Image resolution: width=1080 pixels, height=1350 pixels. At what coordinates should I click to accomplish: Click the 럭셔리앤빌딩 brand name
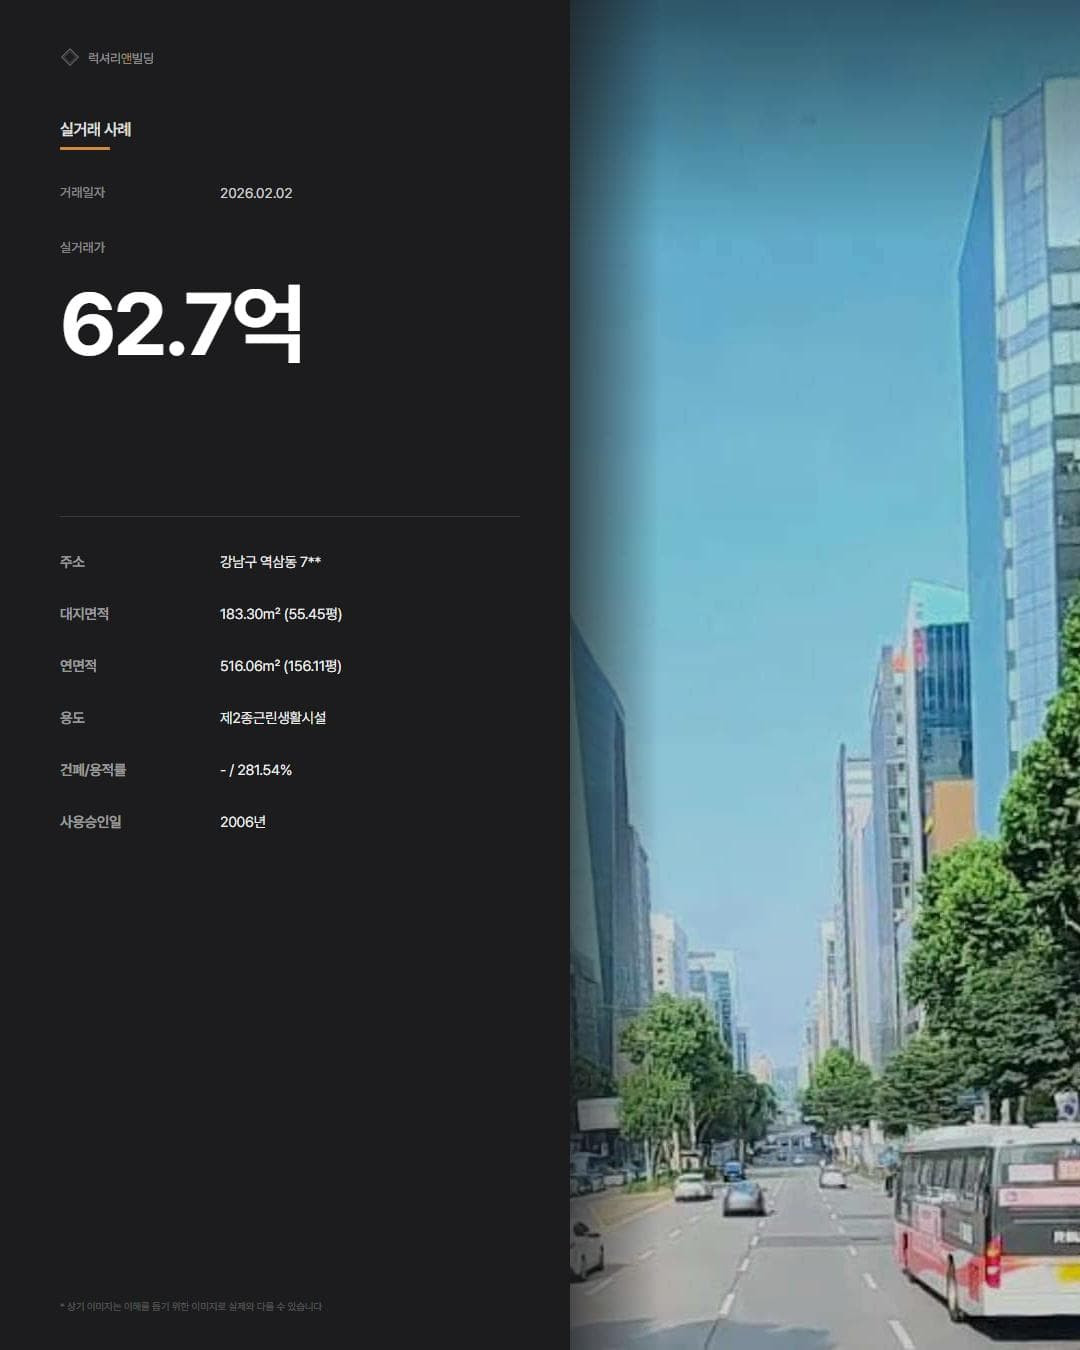point(121,58)
